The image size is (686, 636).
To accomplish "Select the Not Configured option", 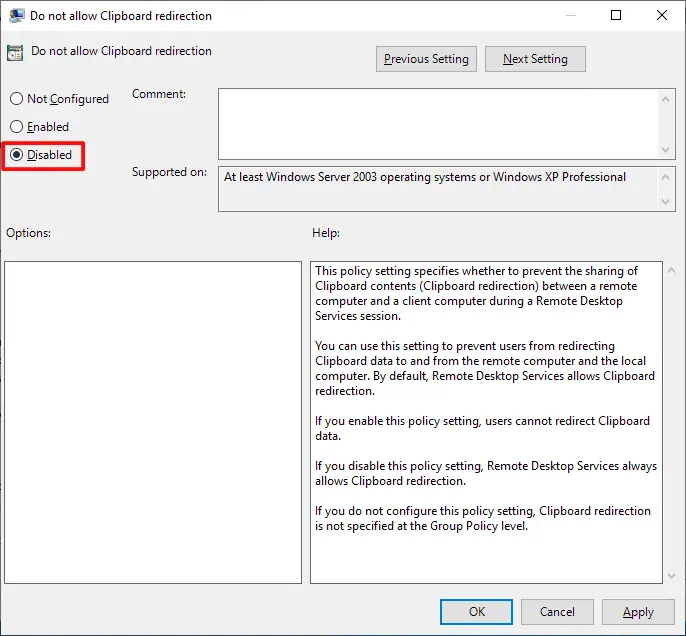I will 16,99.
